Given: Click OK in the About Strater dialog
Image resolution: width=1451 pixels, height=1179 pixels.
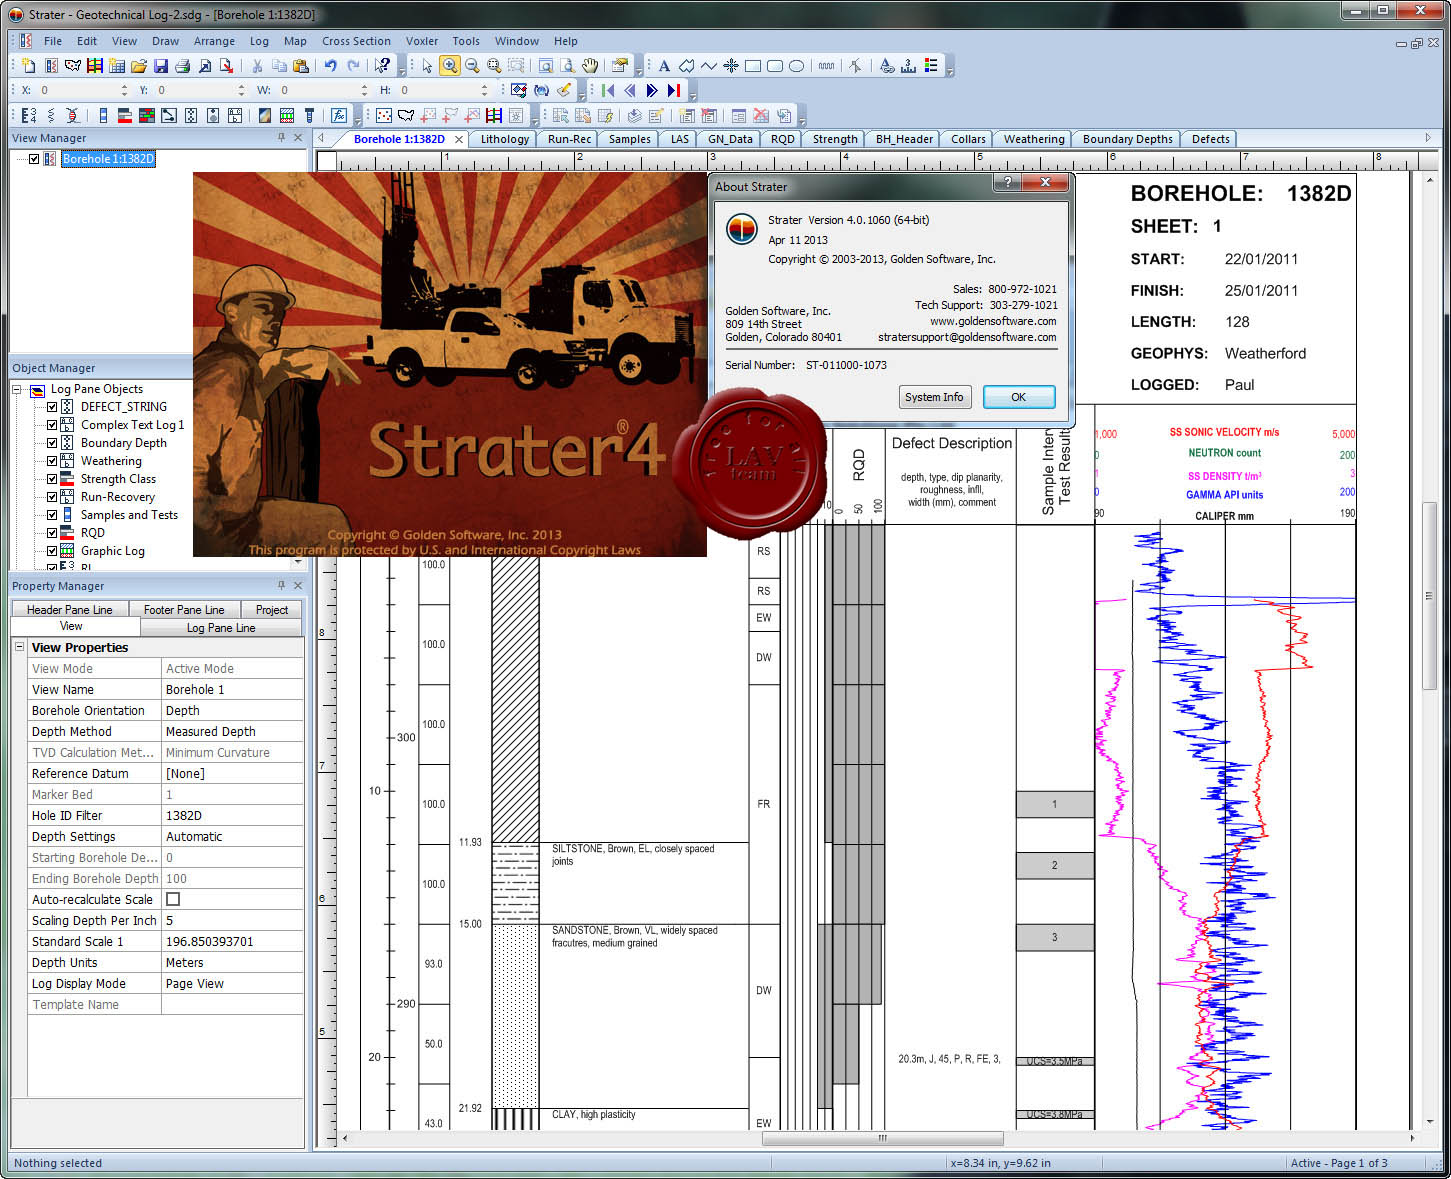Looking at the screenshot, I should click(x=1018, y=397).
